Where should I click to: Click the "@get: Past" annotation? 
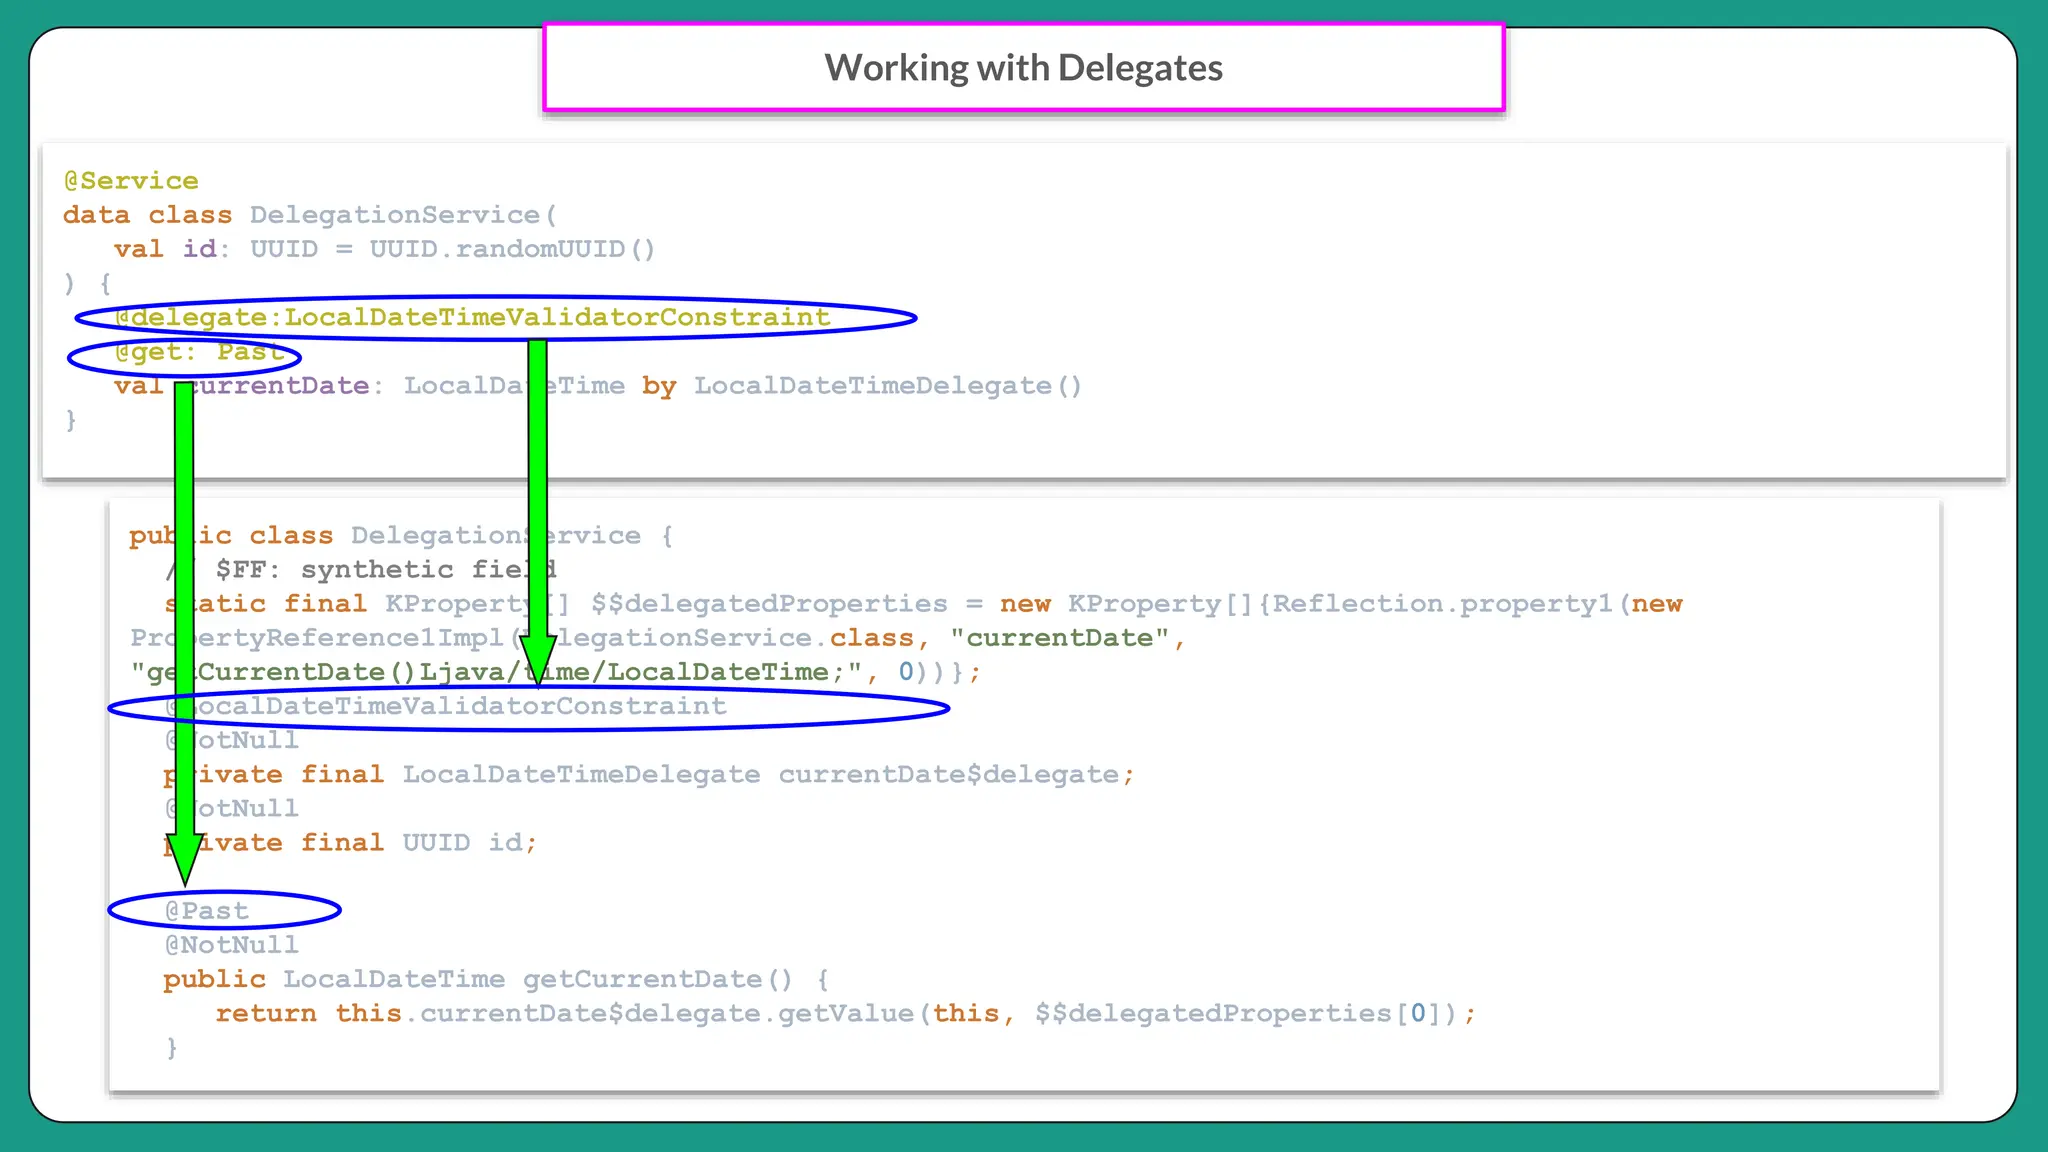(199, 352)
